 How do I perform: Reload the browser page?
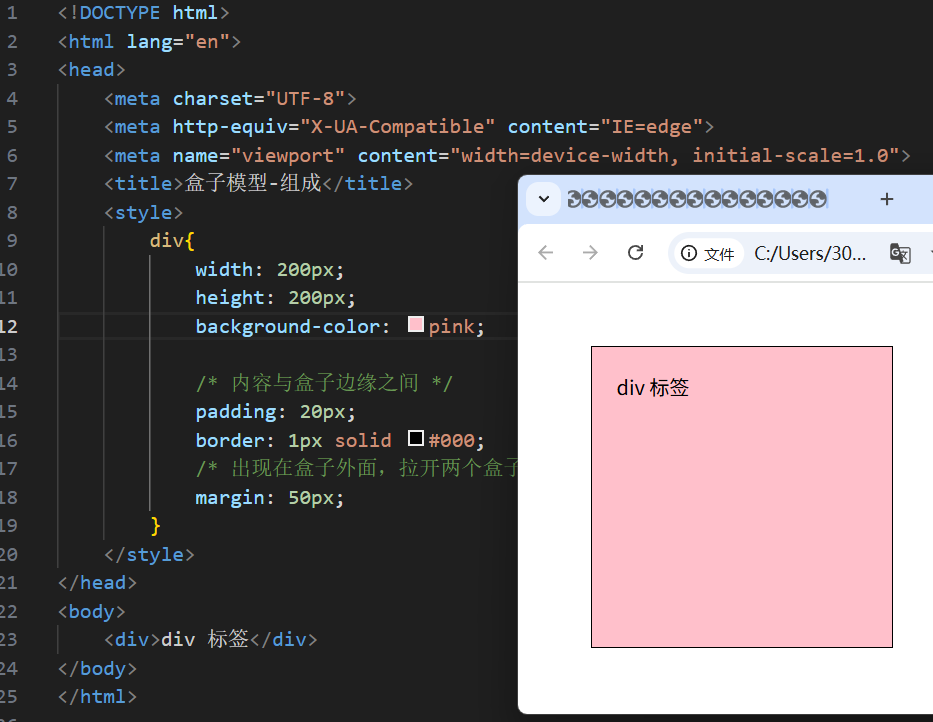click(635, 253)
